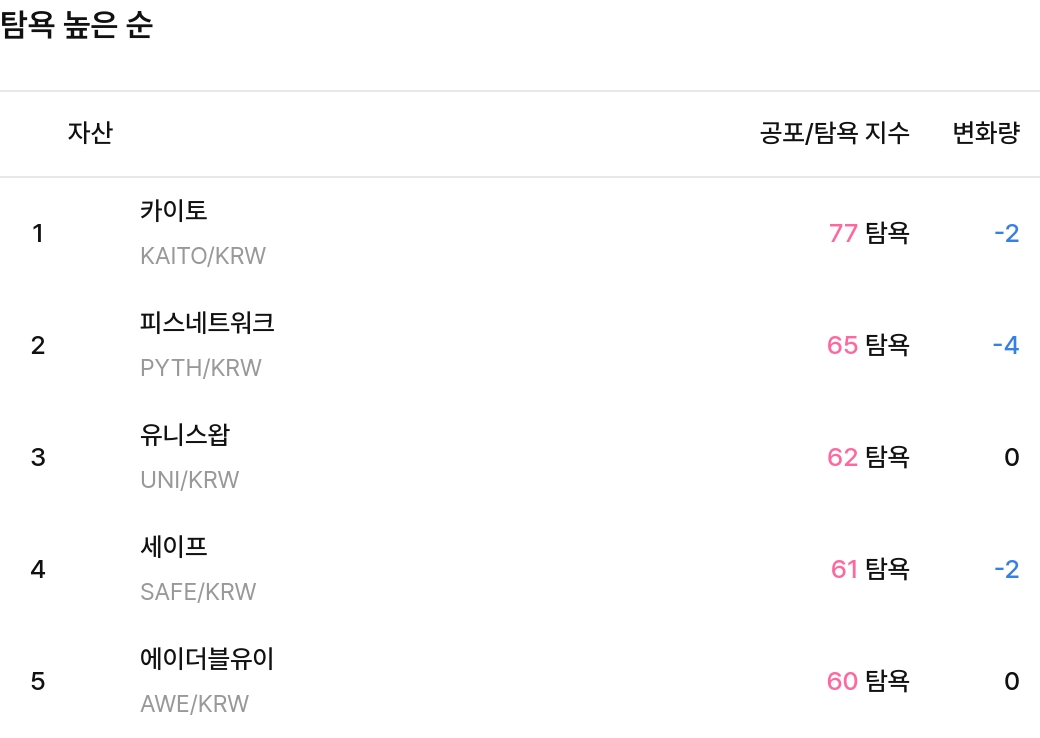
Task: Click the 61 탐욕 index value
Action: [x=870, y=570]
